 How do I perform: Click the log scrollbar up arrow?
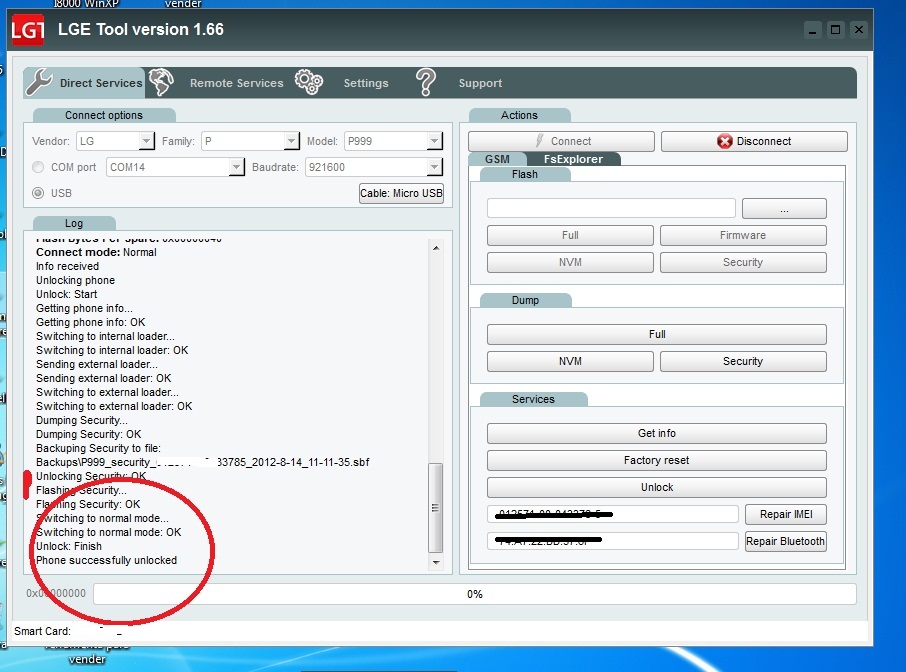tap(436, 248)
